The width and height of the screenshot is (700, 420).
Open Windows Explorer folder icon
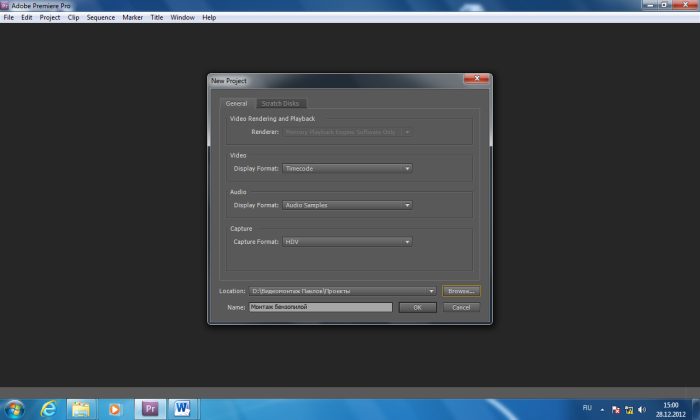(x=81, y=409)
